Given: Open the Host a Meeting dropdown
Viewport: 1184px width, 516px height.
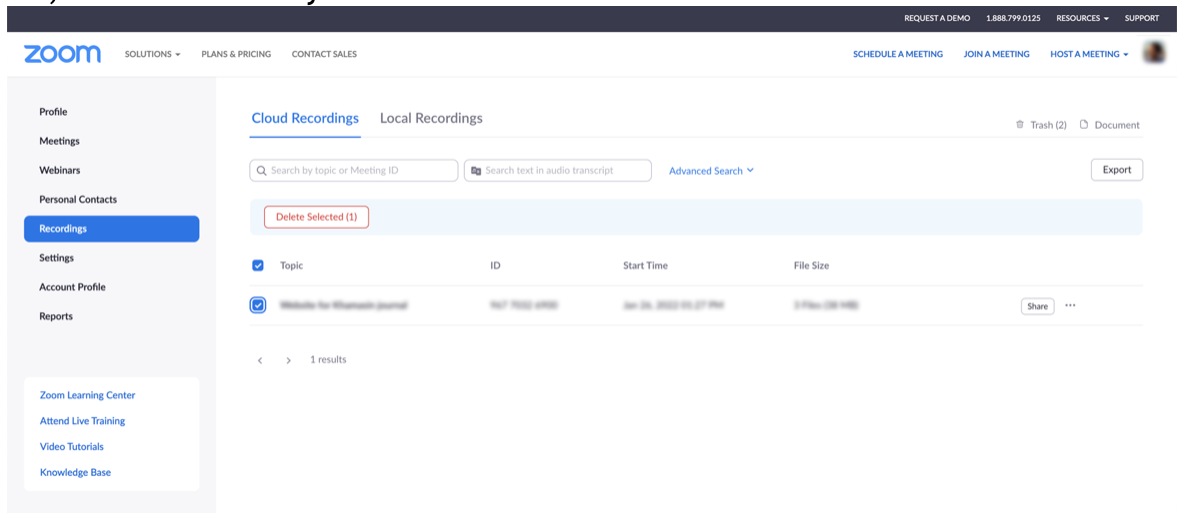Looking at the screenshot, I should (1089, 54).
